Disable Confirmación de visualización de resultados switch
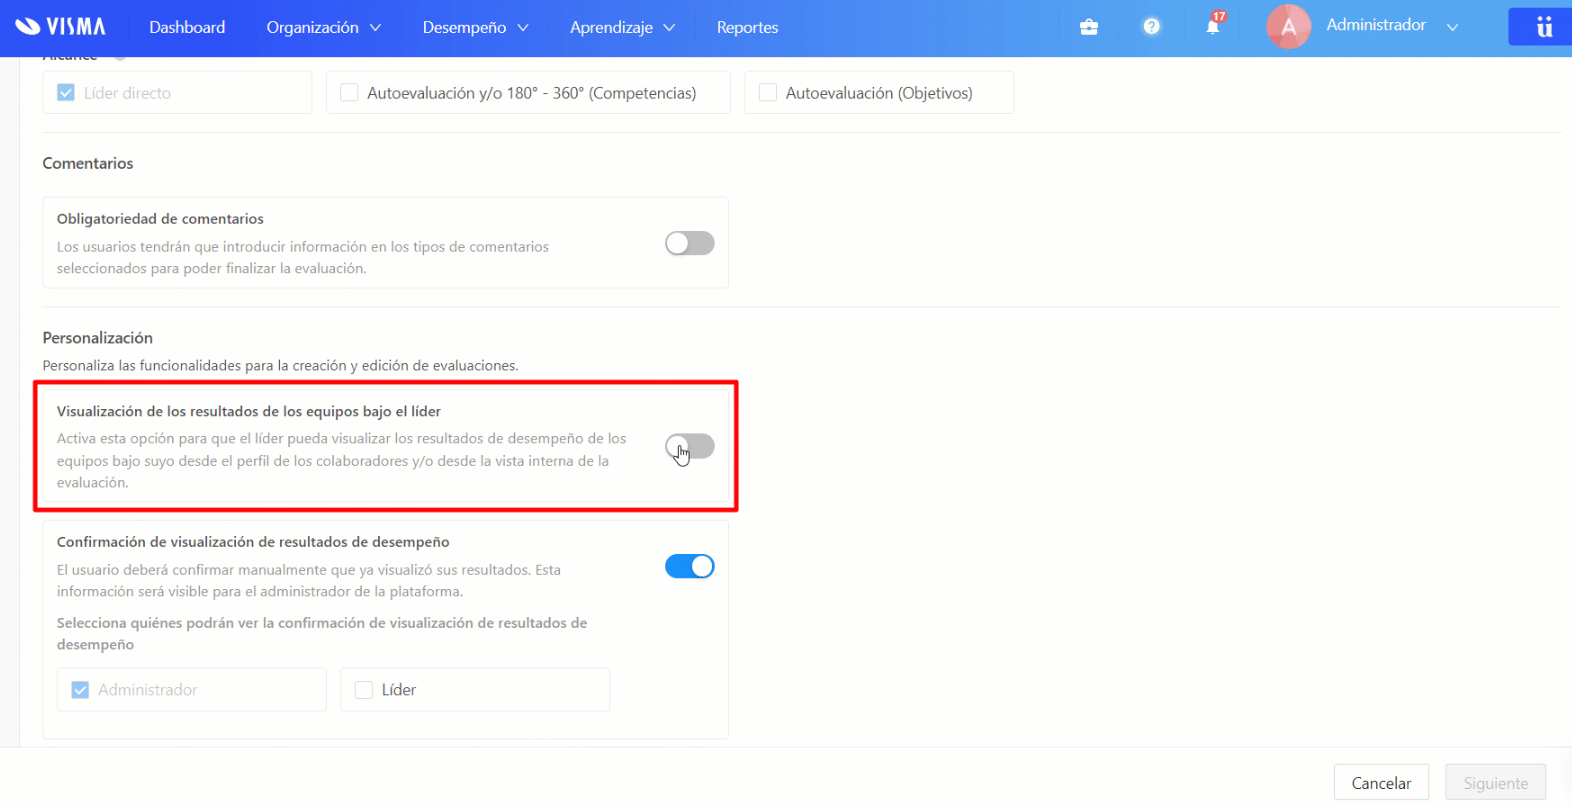Image resolution: width=1572 pixels, height=807 pixels. [x=690, y=566]
